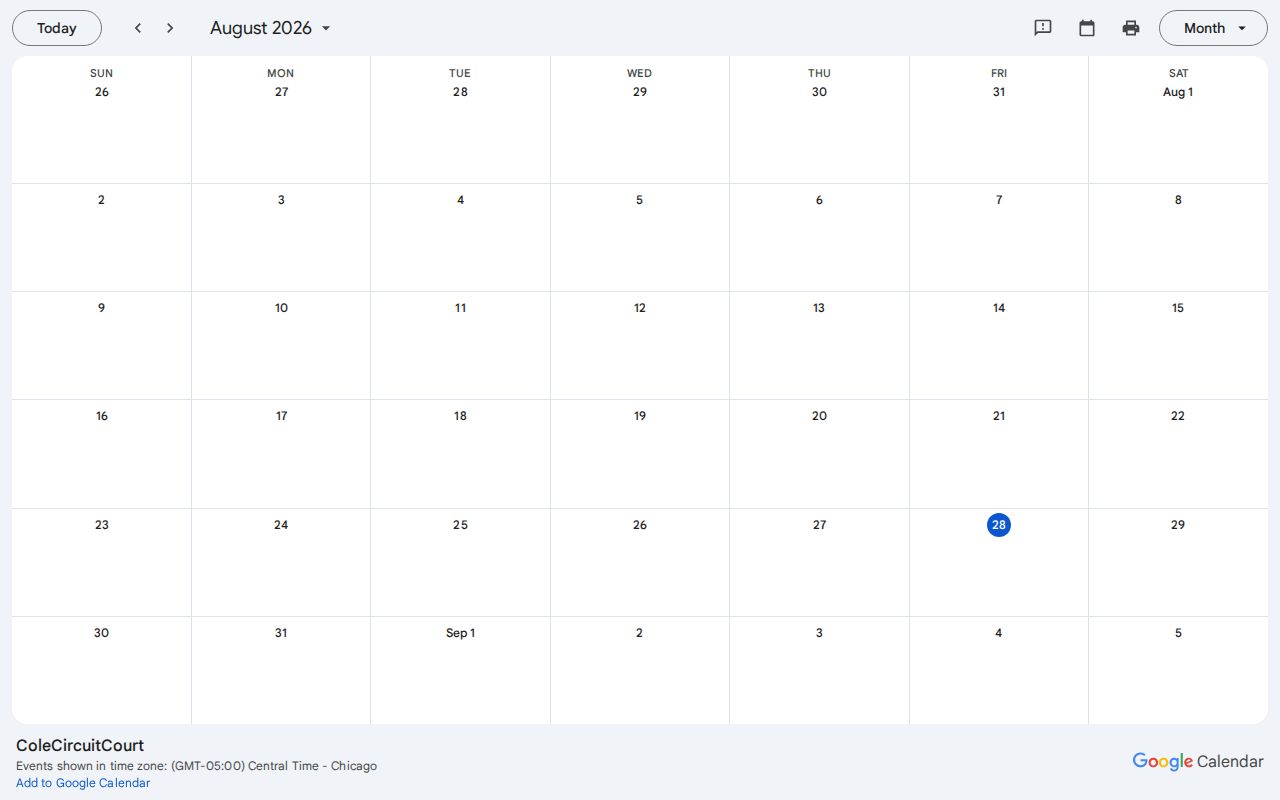Image resolution: width=1280 pixels, height=800 pixels.
Task: Open the Month view dropdown
Action: click(x=1213, y=28)
